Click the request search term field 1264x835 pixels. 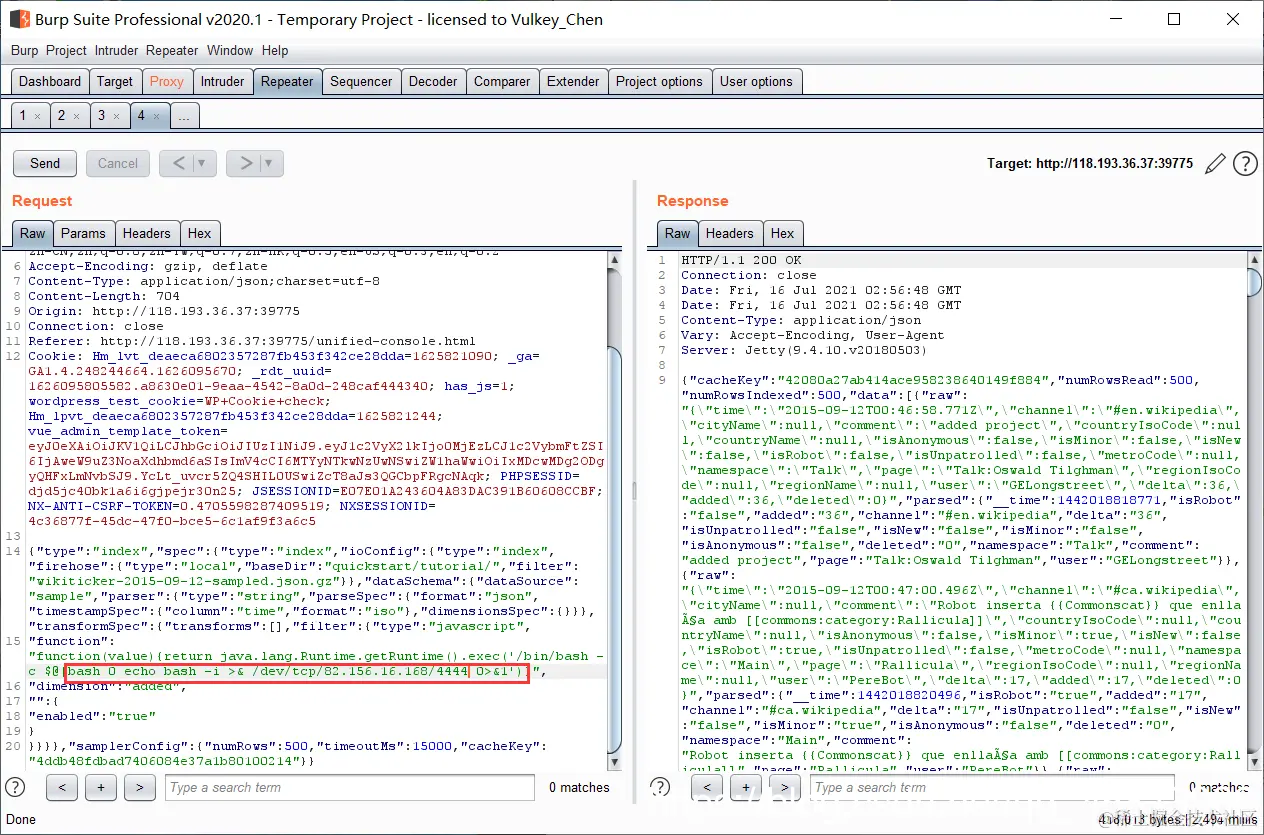click(x=350, y=787)
